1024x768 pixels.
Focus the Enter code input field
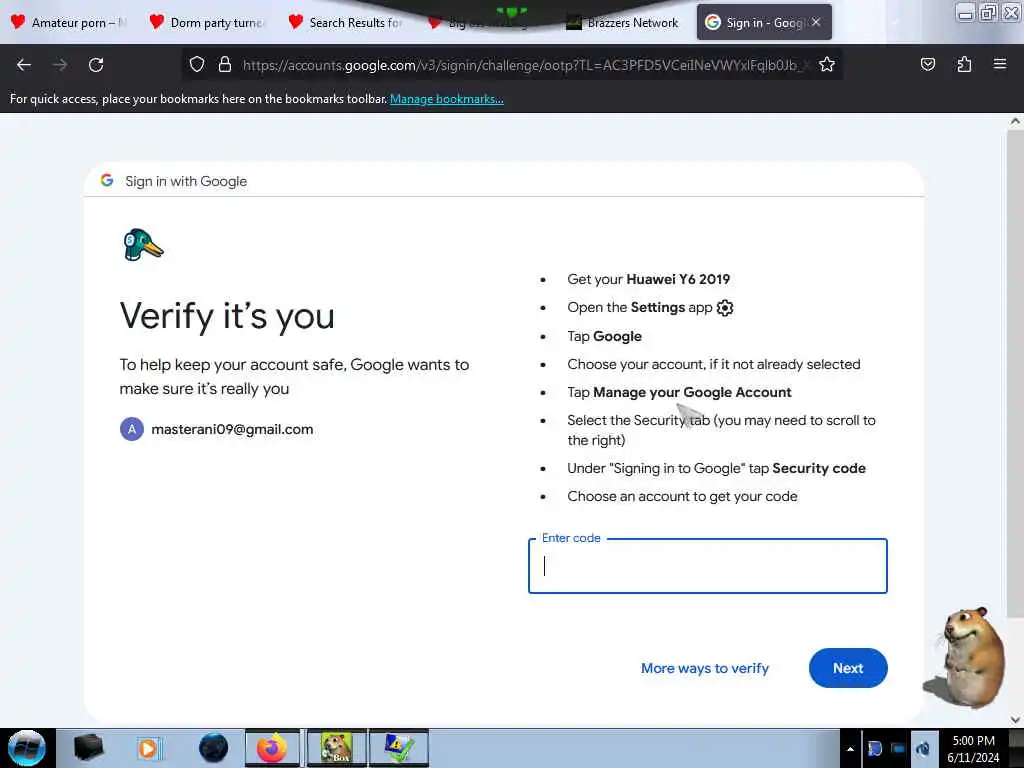707,566
